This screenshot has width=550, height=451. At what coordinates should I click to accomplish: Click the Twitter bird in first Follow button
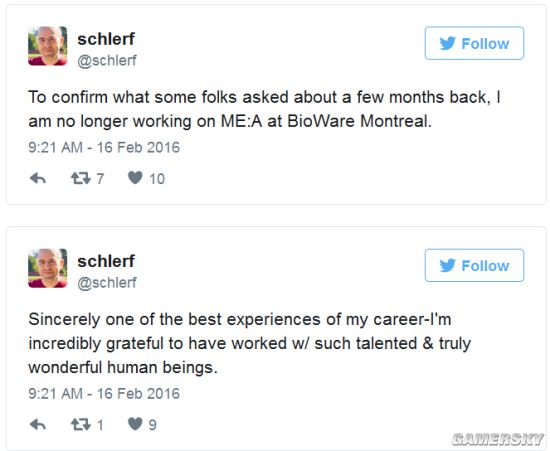coord(448,43)
